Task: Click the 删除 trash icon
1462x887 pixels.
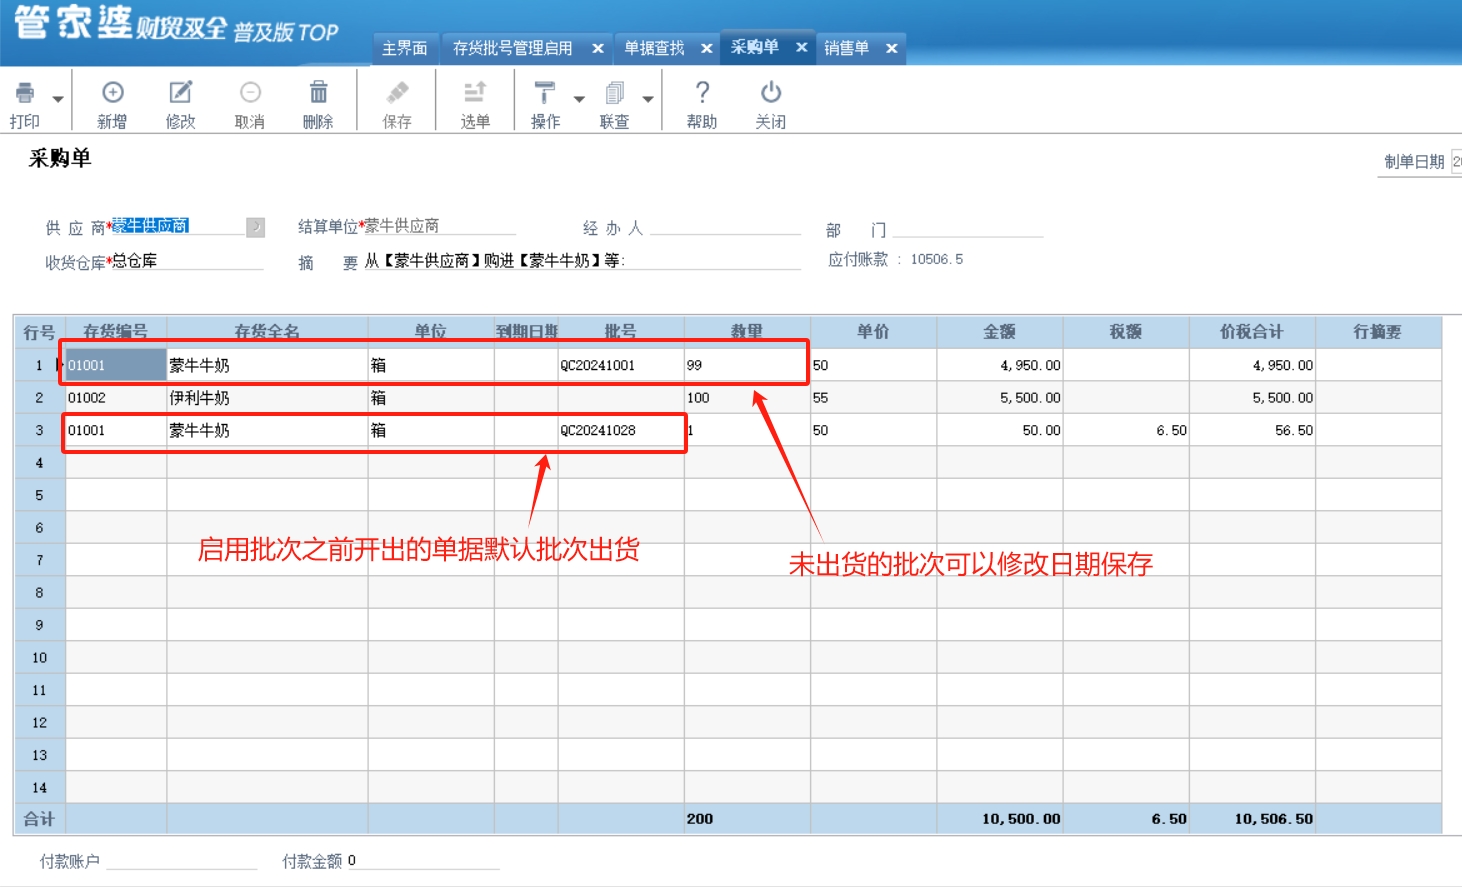Action: [x=318, y=93]
